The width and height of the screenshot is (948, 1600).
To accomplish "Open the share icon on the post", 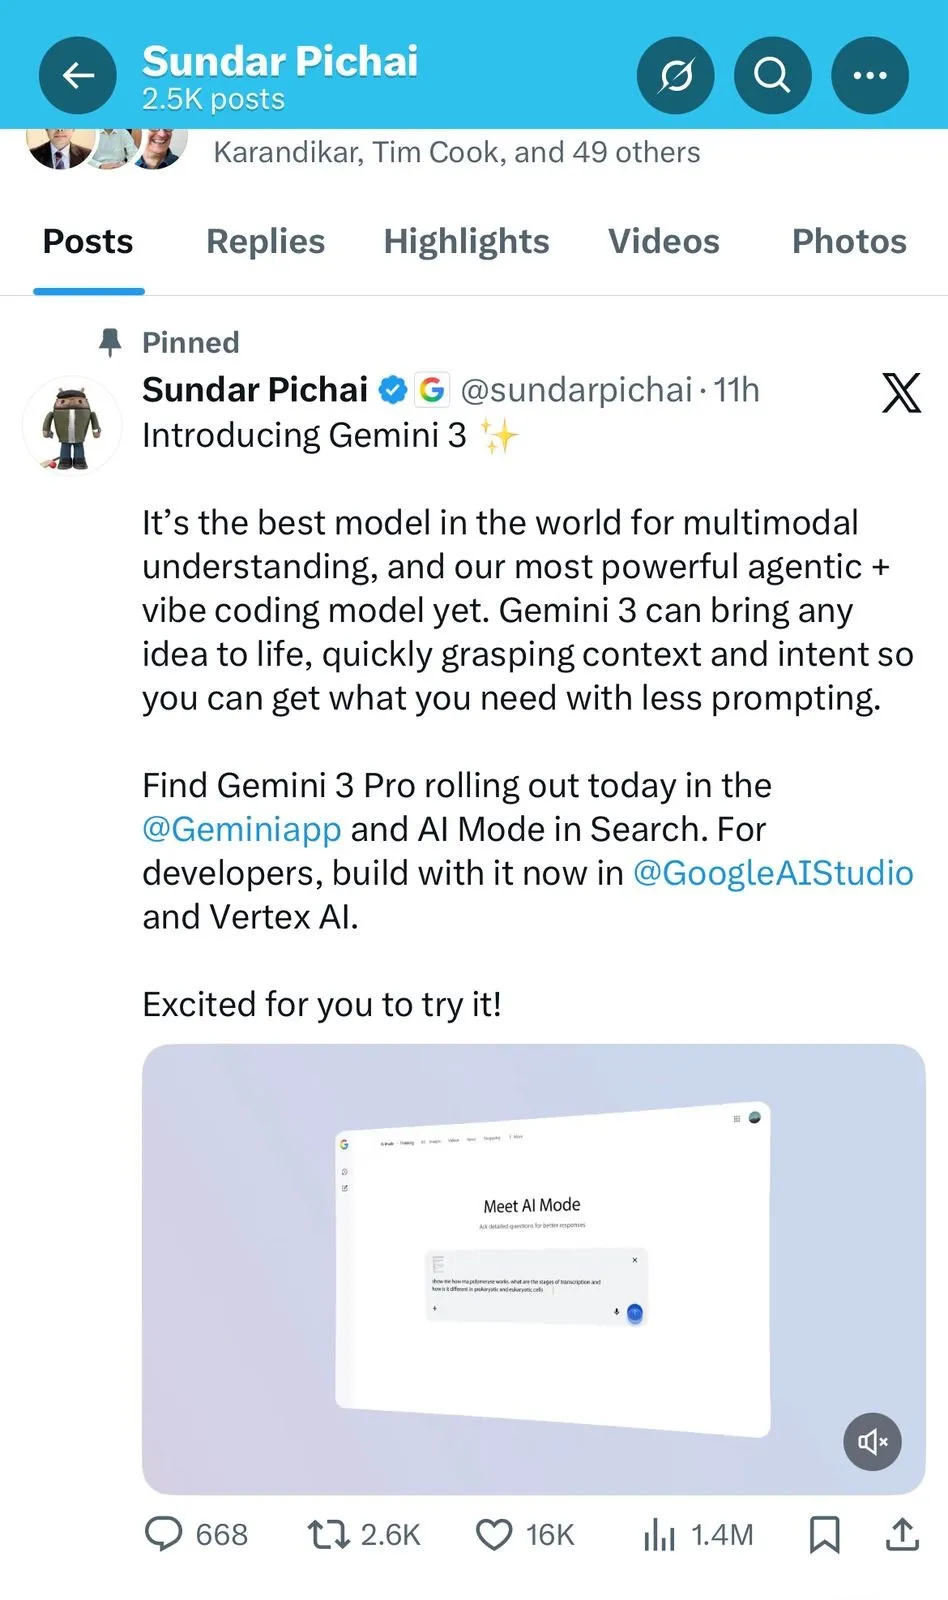I will click(x=901, y=1533).
